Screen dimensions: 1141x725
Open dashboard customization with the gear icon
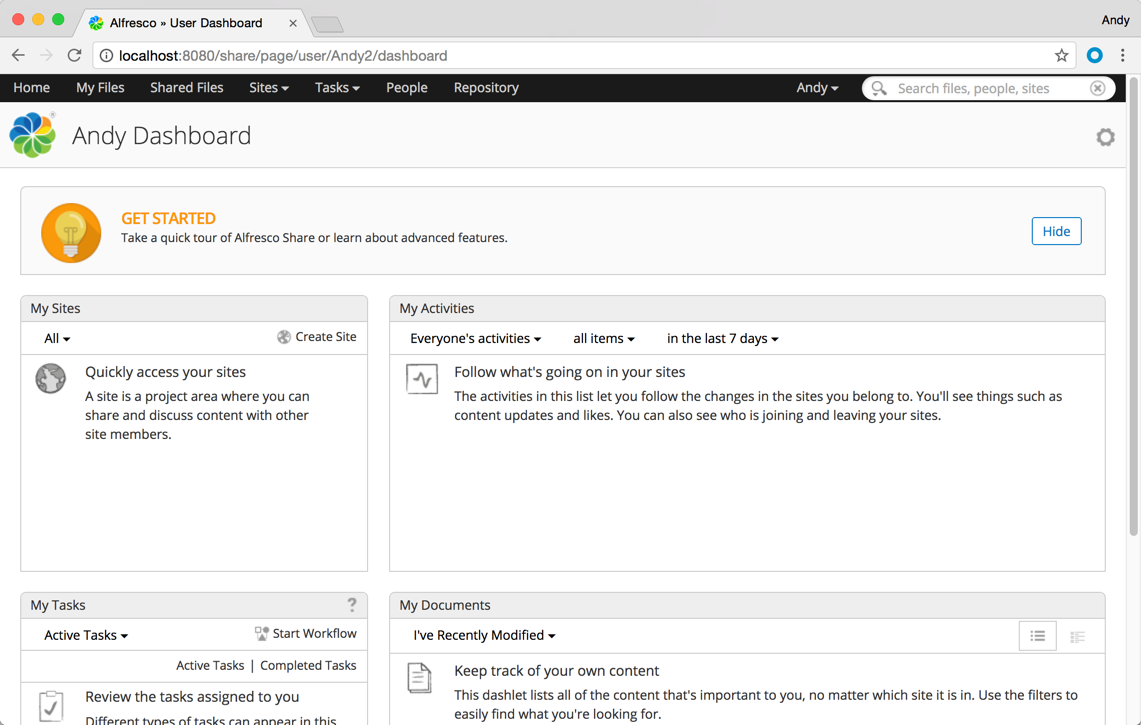tap(1105, 137)
